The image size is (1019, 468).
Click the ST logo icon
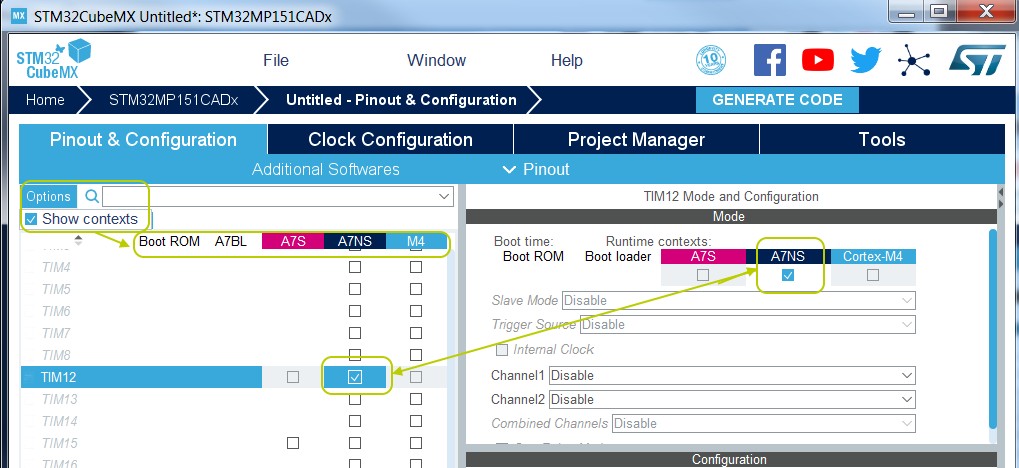point(977,60)
